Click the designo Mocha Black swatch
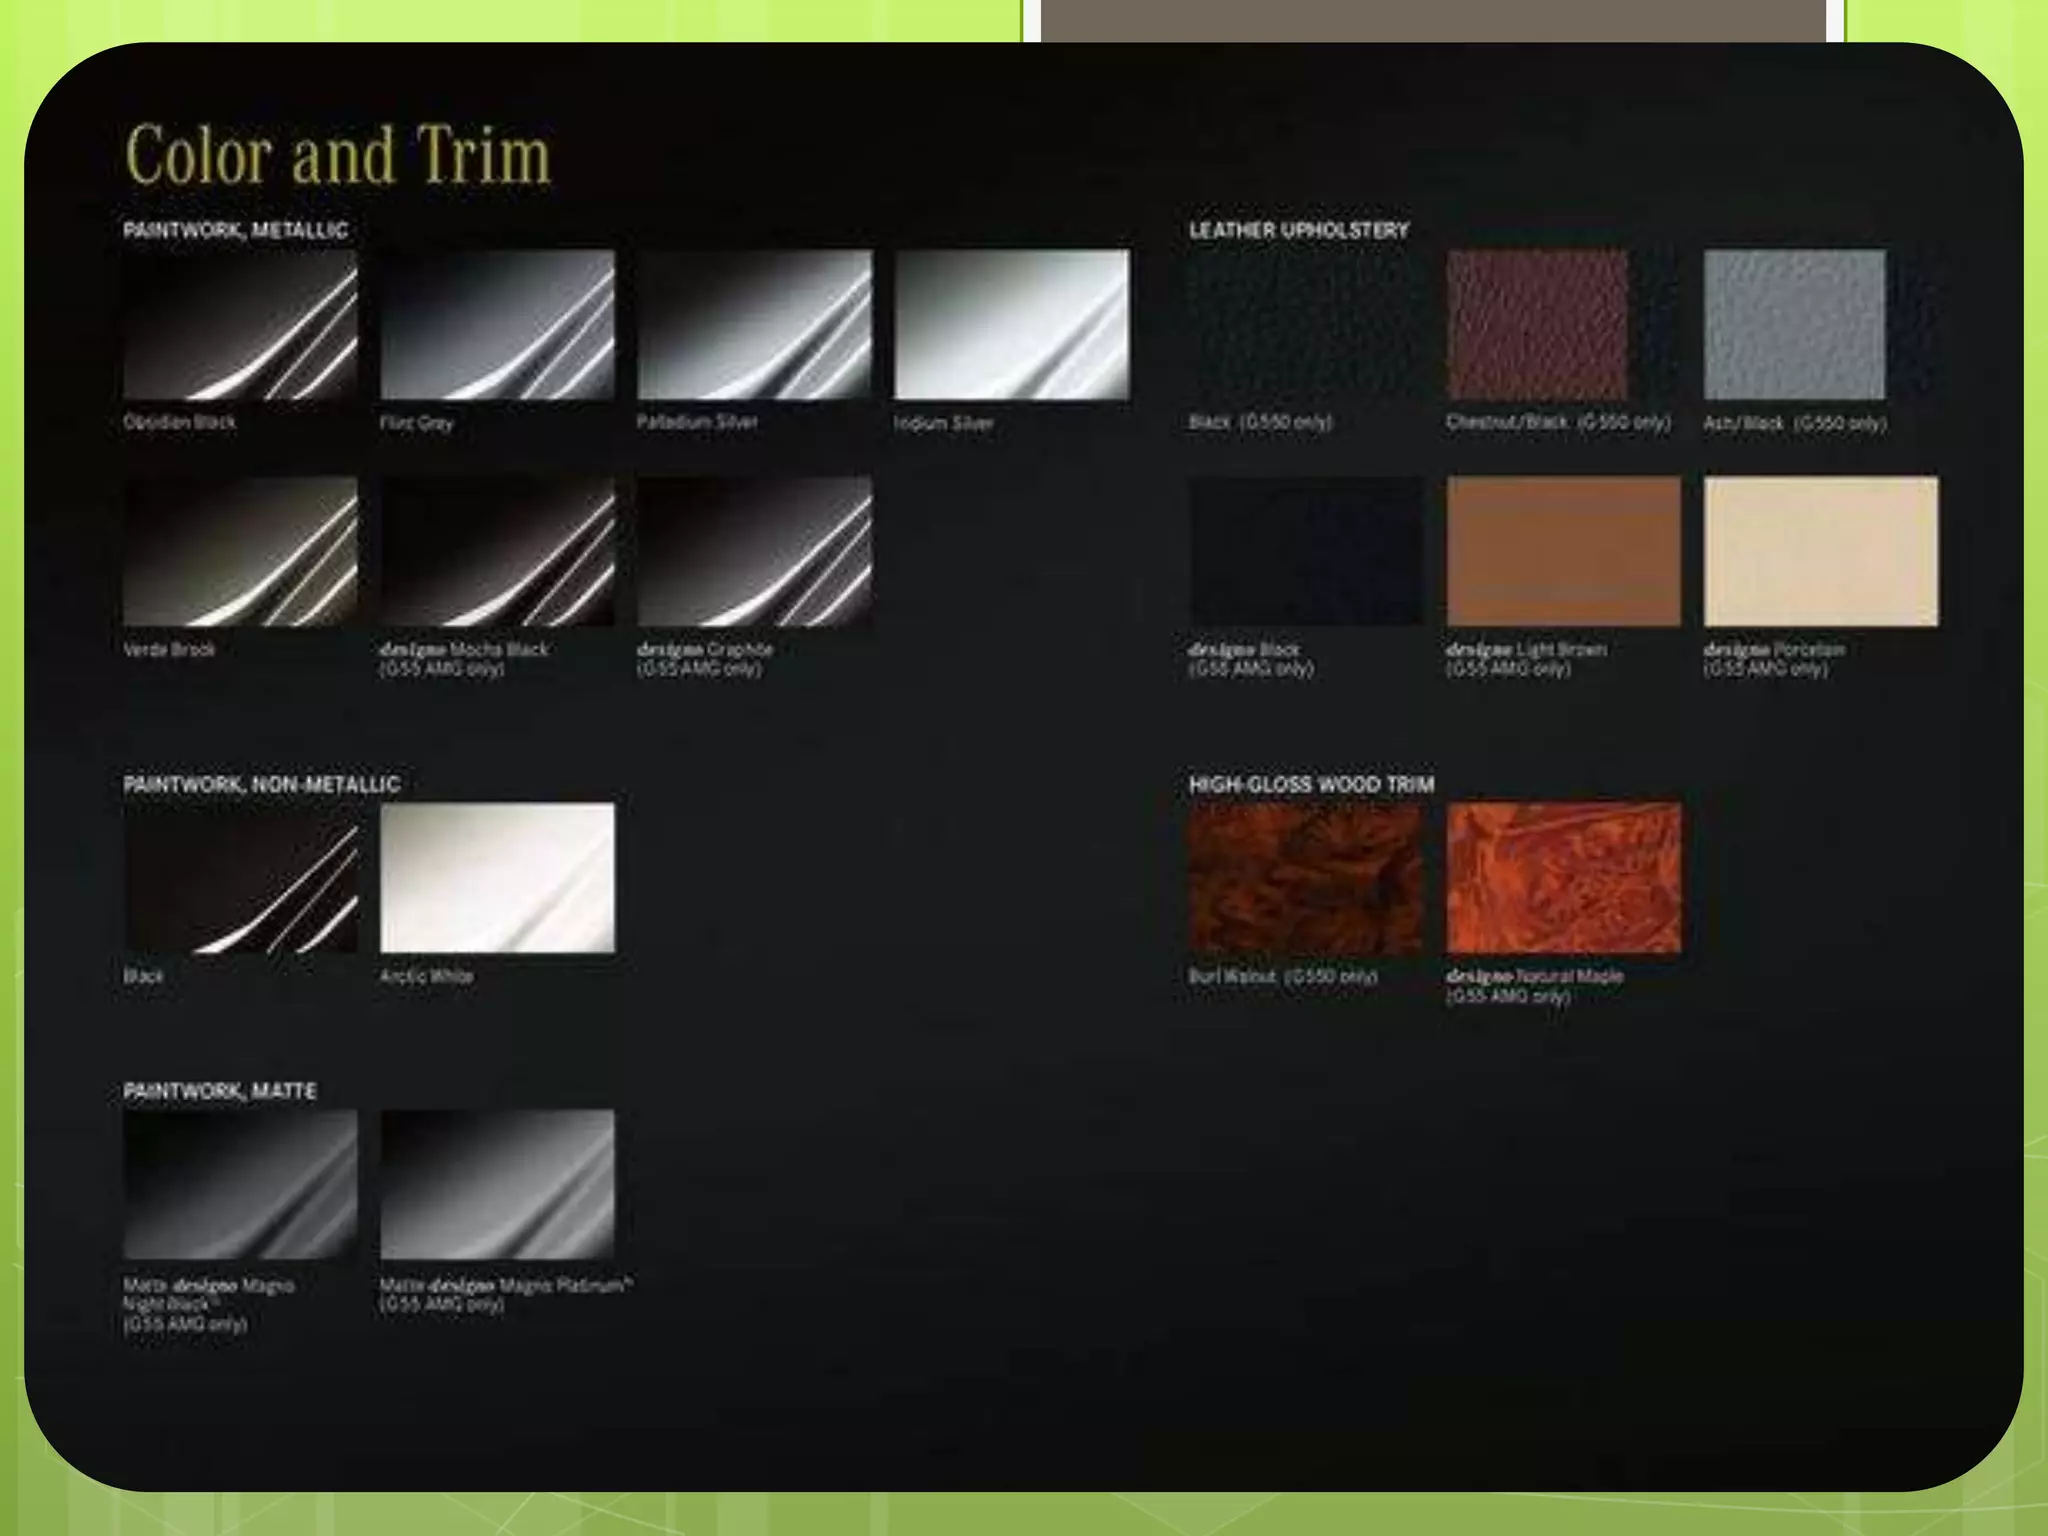The height and width of the screenshot is (1536, 2048). [497, 551]
